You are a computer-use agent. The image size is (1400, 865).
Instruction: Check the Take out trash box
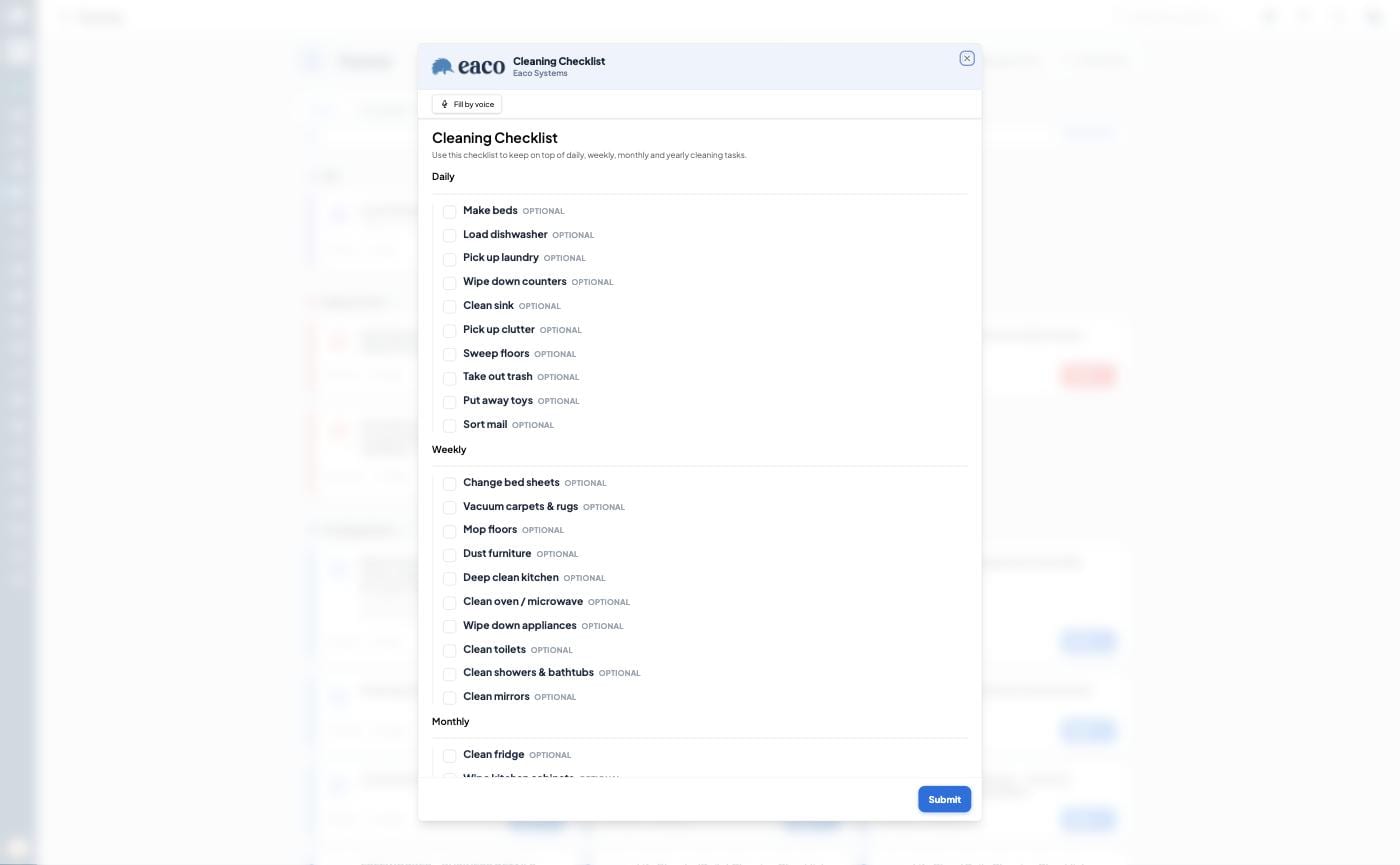click(x=450, y=378)
